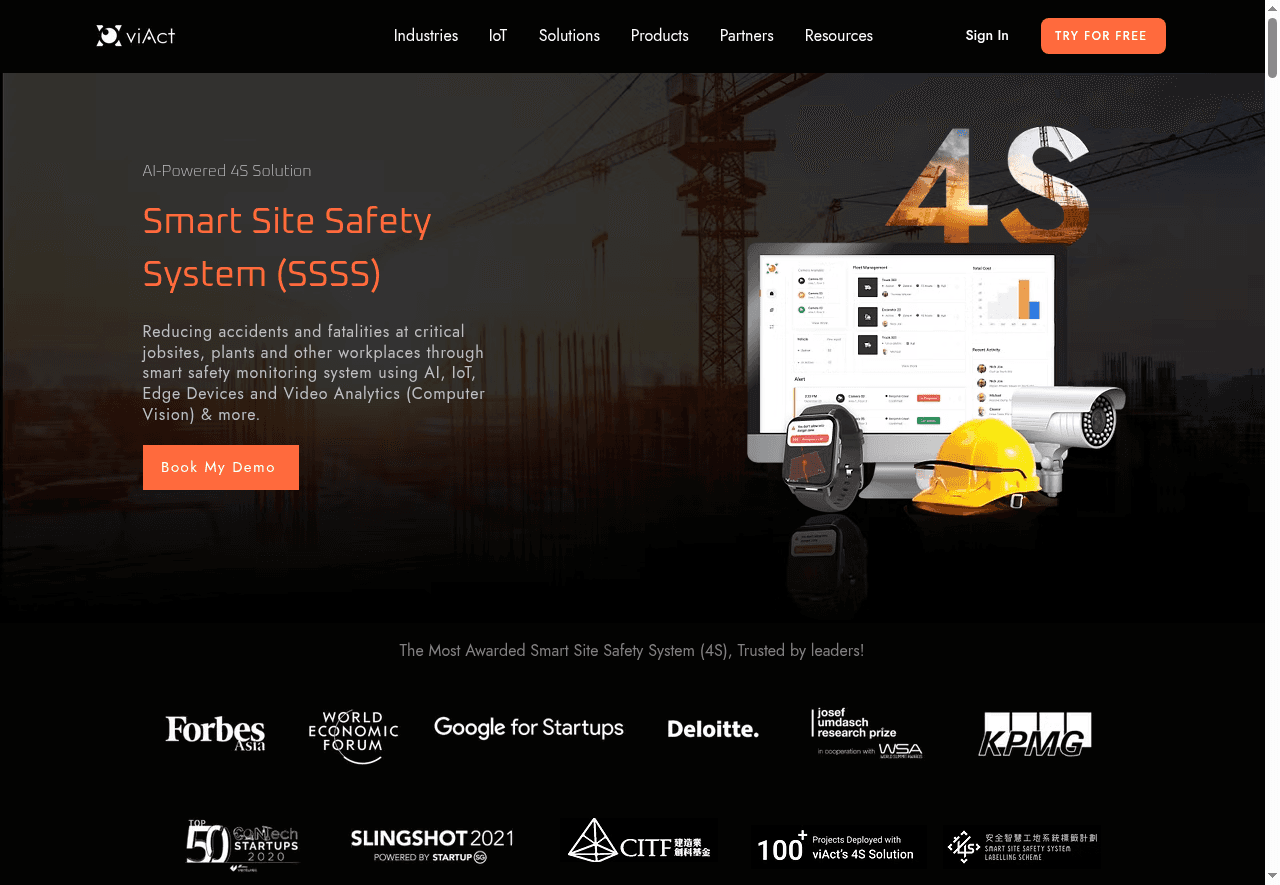Open the Resources menu
Viewport: 1280px width, 885px height.
click(838, 36)
